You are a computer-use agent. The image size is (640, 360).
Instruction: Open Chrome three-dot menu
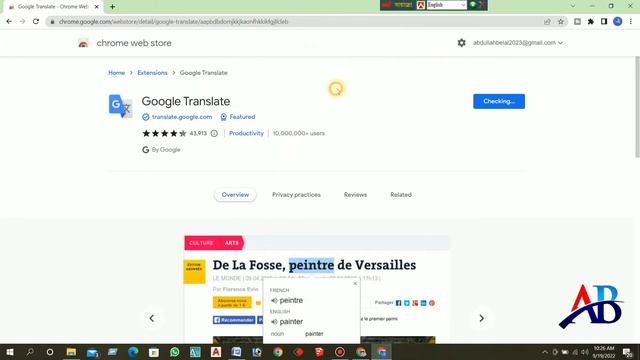click(x=631, y=22)
